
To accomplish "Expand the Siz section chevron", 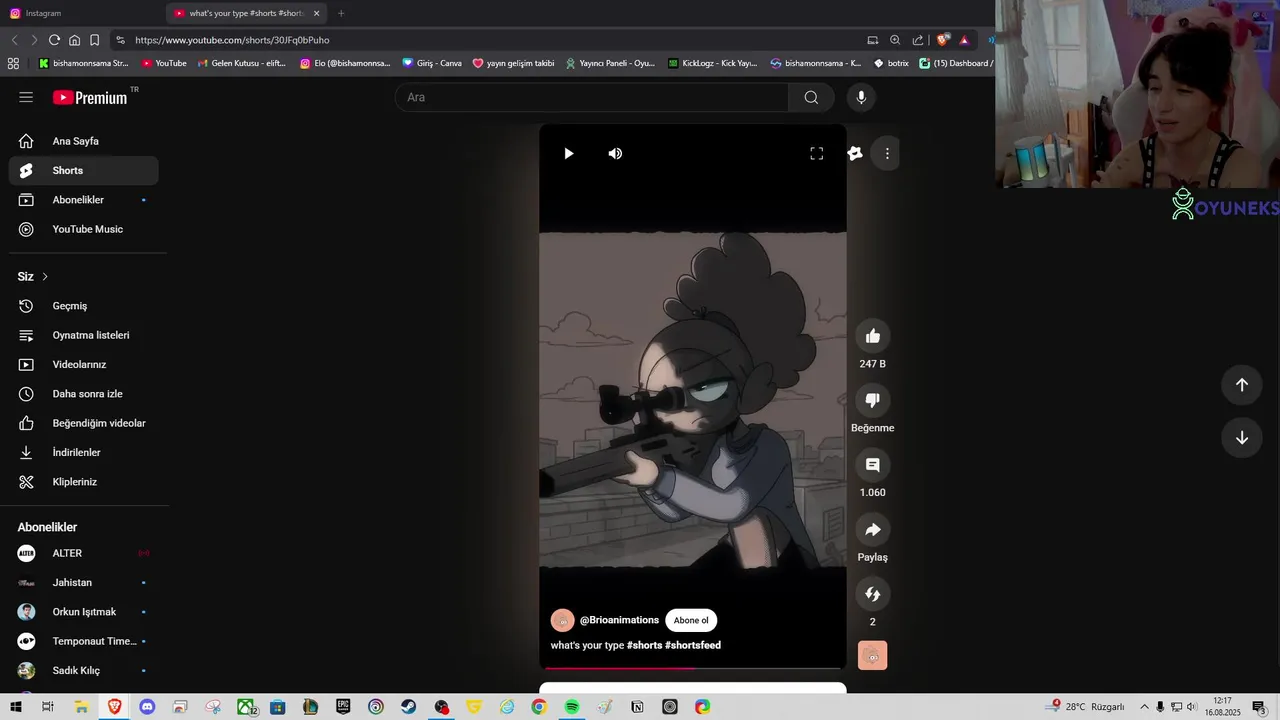I will click(x=45, y=277).
